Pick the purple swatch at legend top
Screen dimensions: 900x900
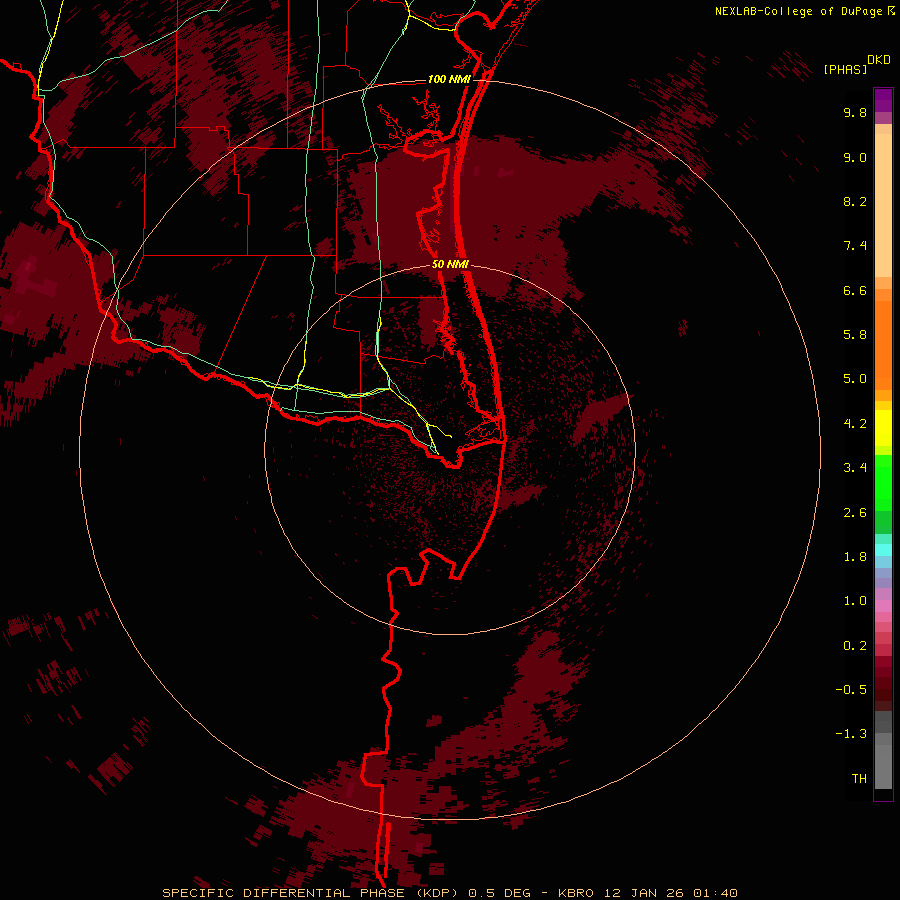click(883, 100)
